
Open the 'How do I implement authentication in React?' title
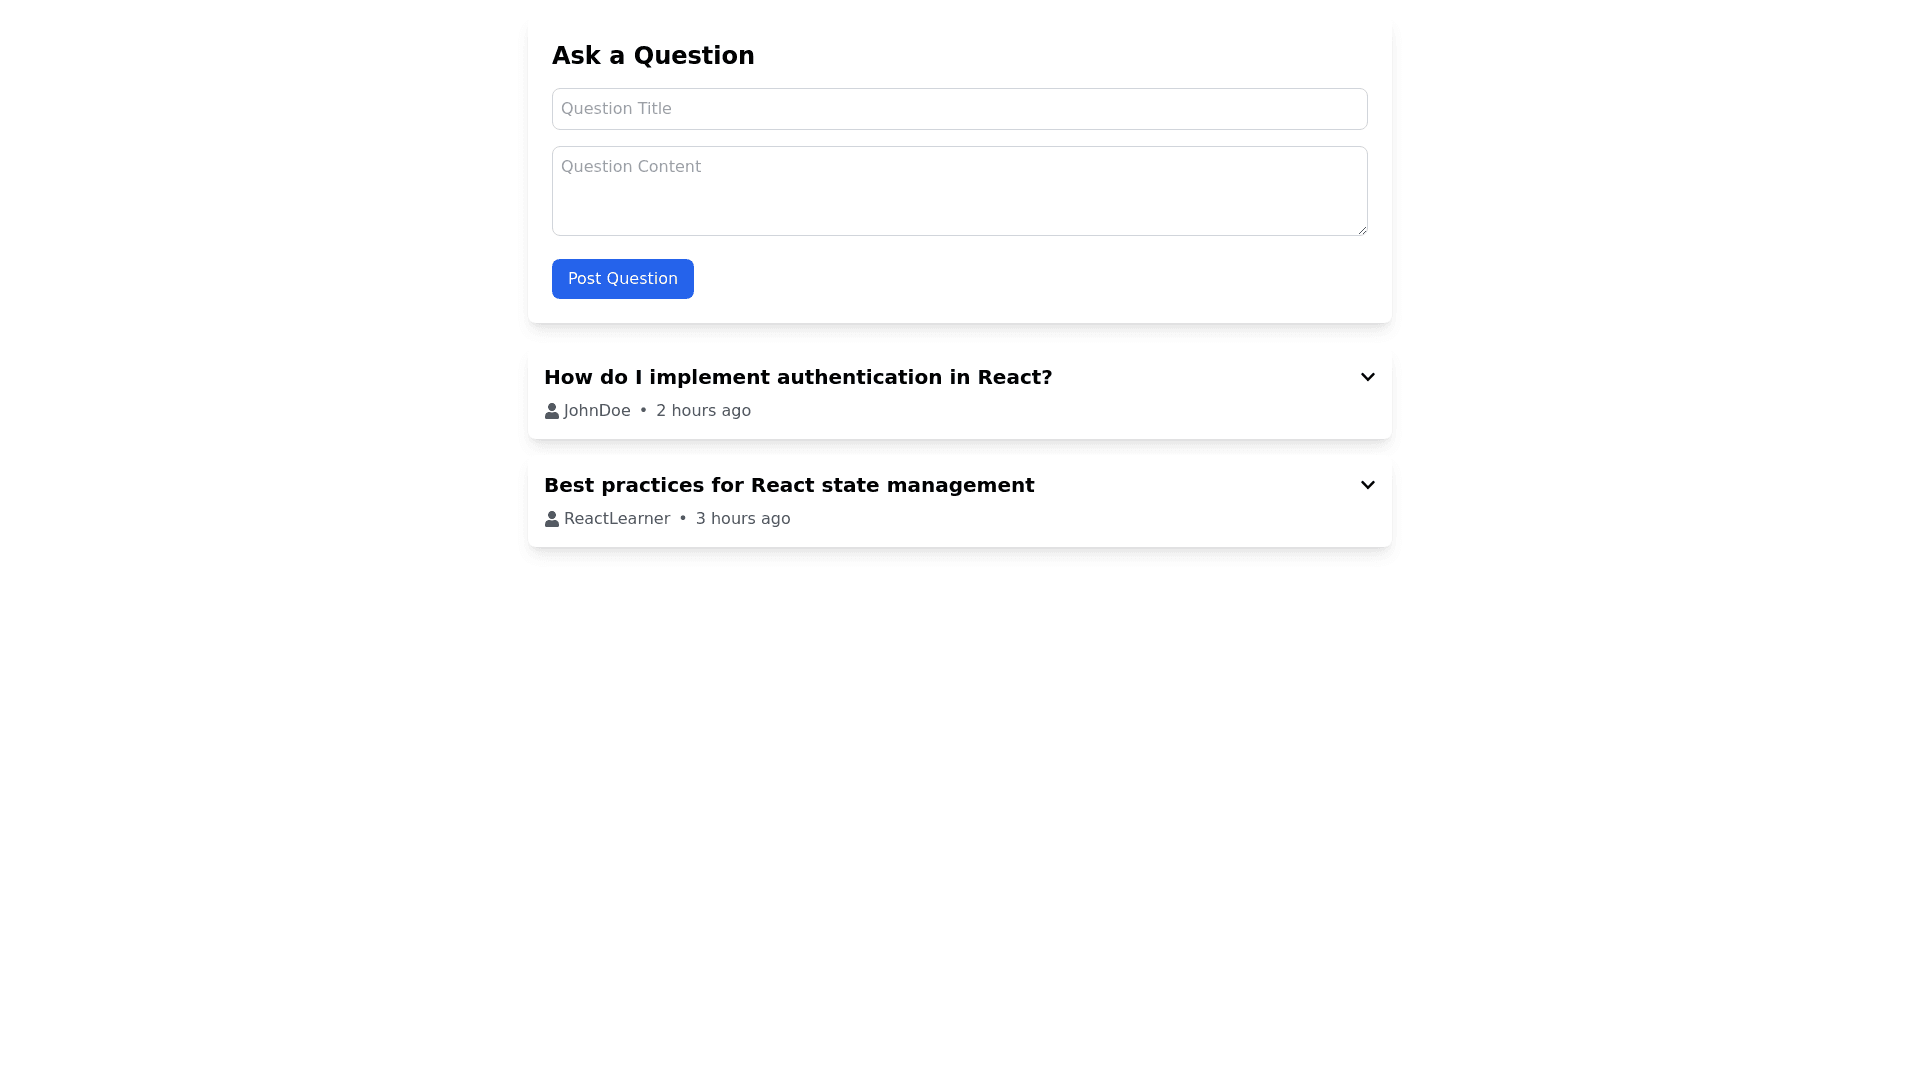[797, 377]
